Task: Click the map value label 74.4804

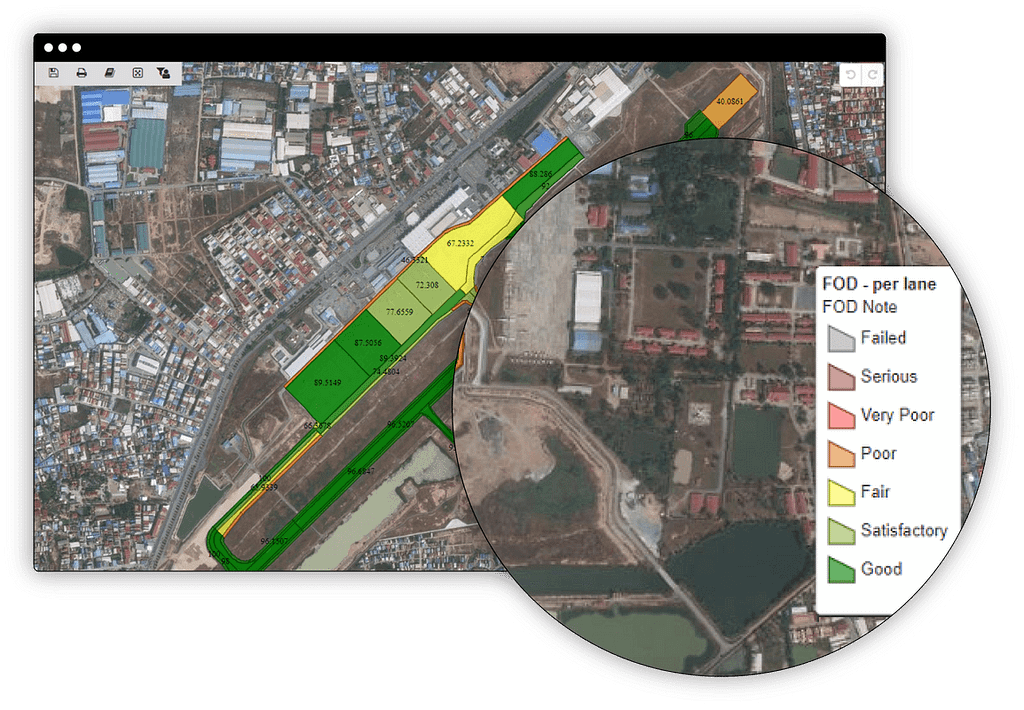Action: click(386, 371)
